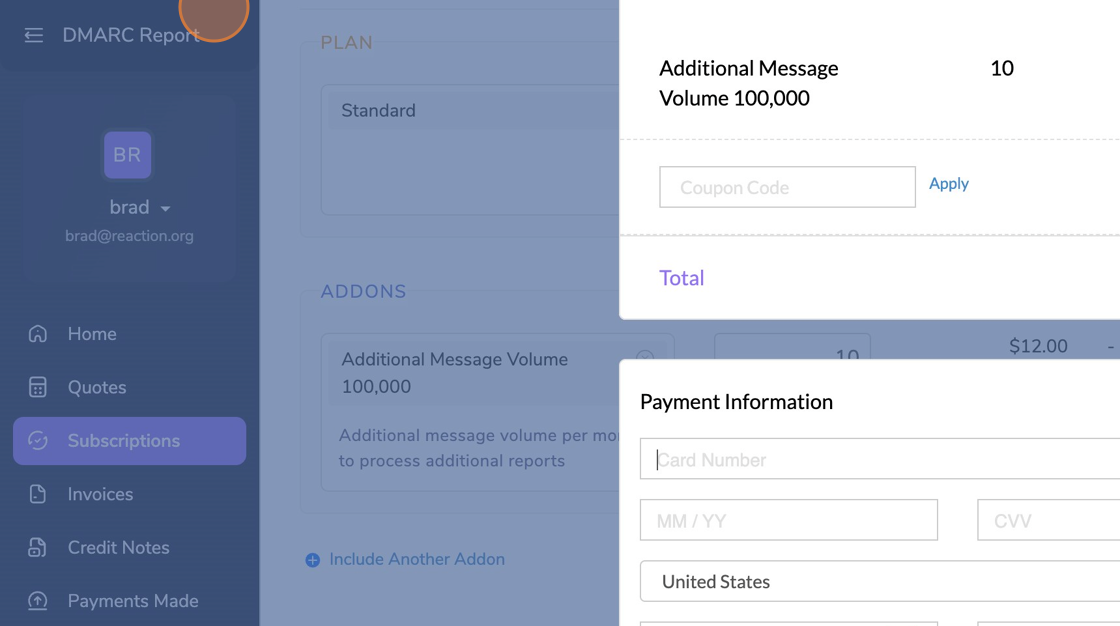The width and height of the screenshot is (1120, 626).
Task: Click the CVV input field
Action: tap(1048, 520)
